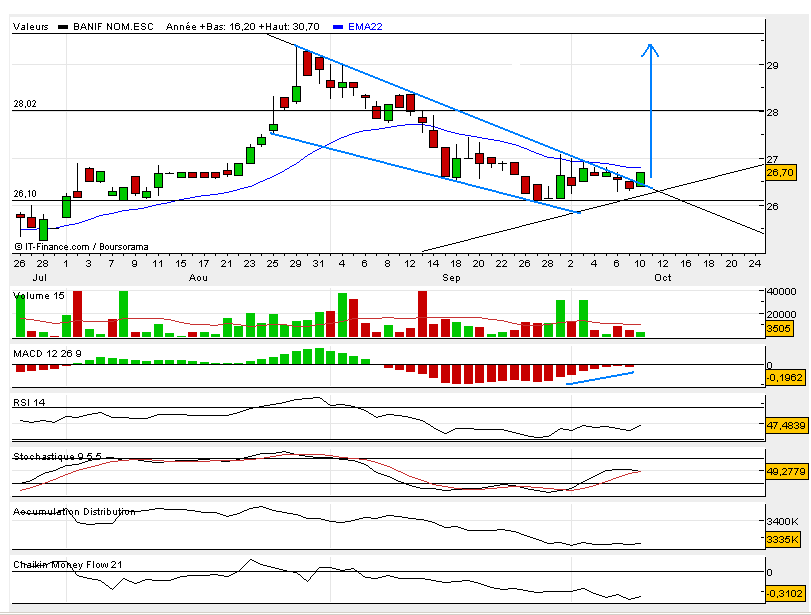811x615 pixels.
Task: Click the date axis label 21
Action: tap(226, 263)
